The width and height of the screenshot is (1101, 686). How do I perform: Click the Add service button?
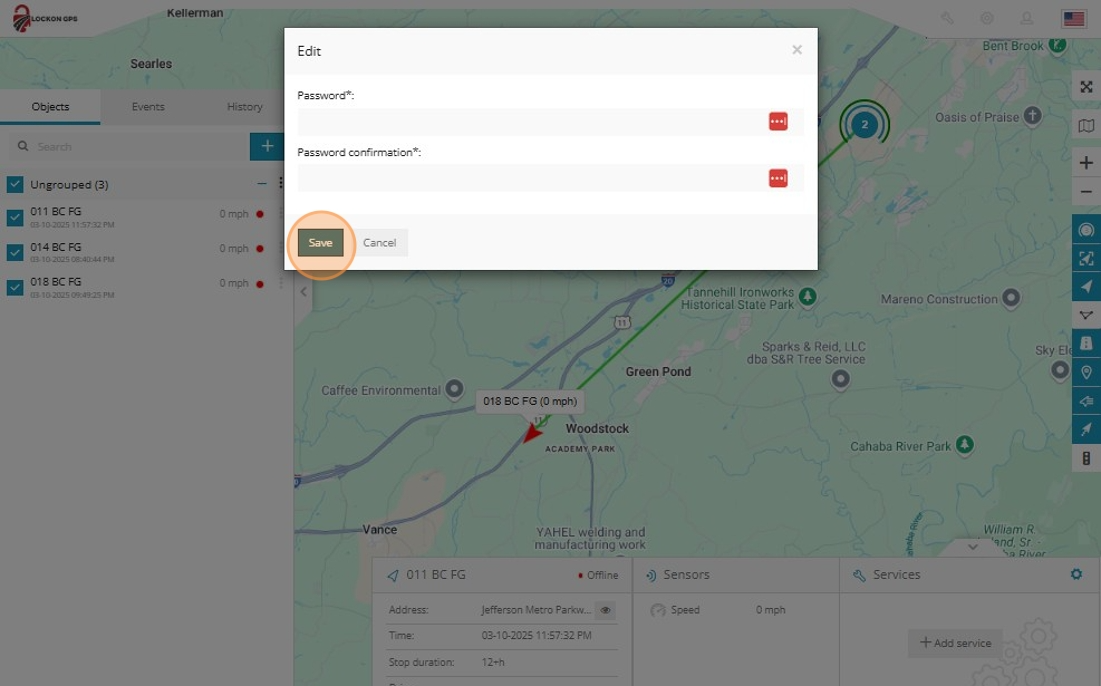[x=955, y=642]
